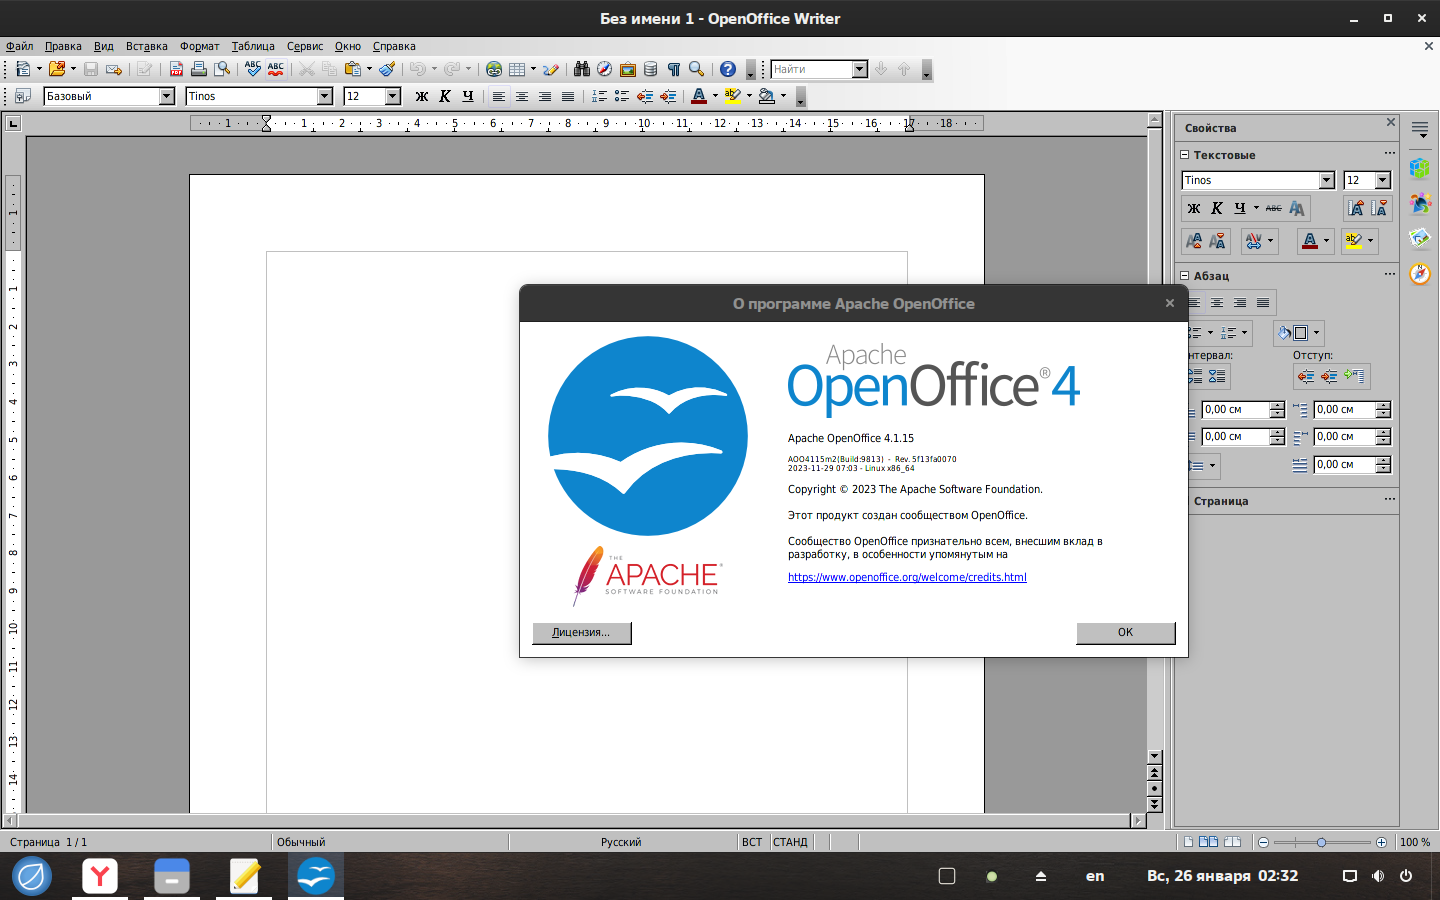Toggle Justified alignment in the formatting toolbar

click(568, 96)
